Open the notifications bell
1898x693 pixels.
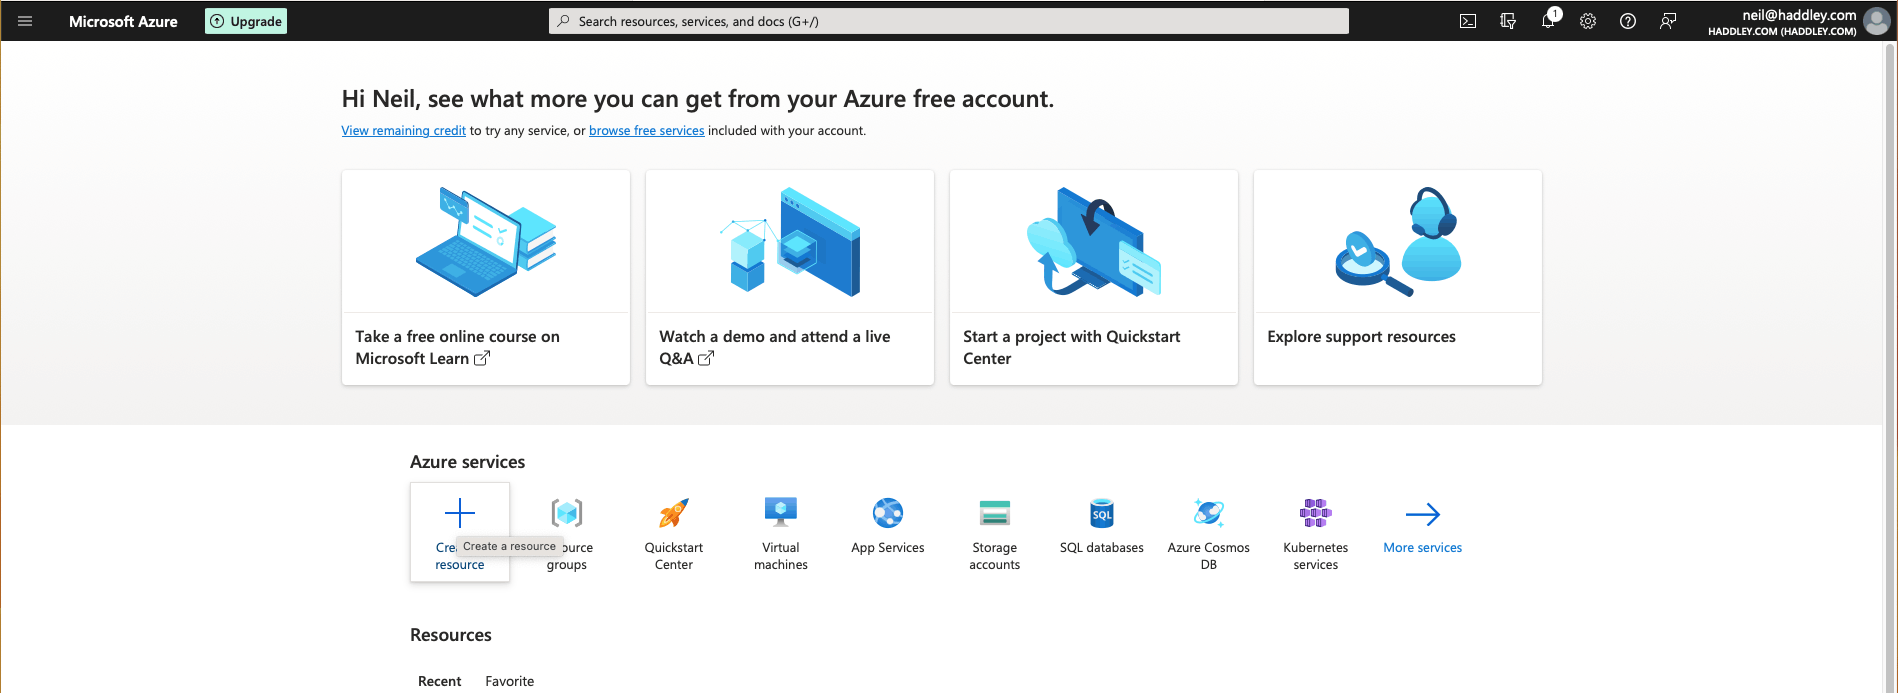(1548, 21)
